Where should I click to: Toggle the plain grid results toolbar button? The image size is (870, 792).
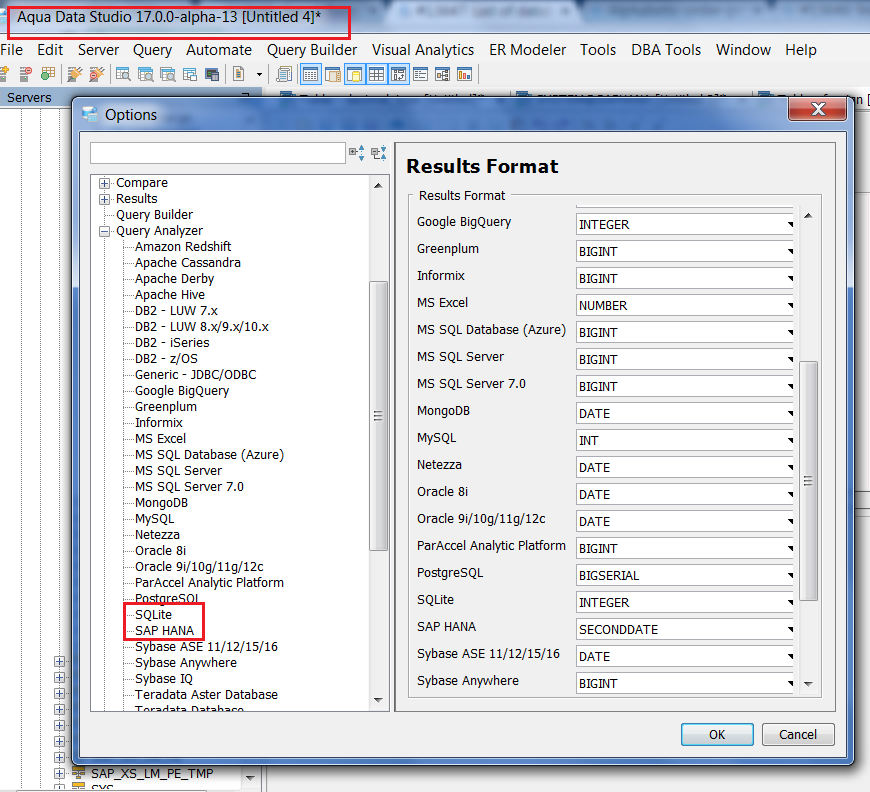[x=377, y=74]
